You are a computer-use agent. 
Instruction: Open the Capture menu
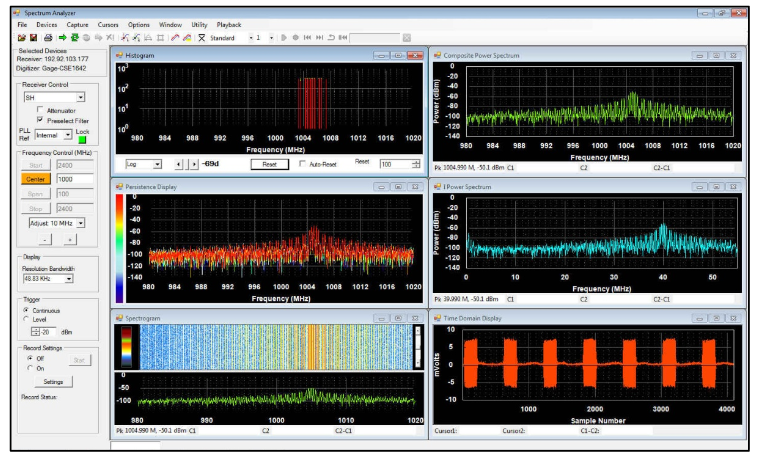point(77,24)
